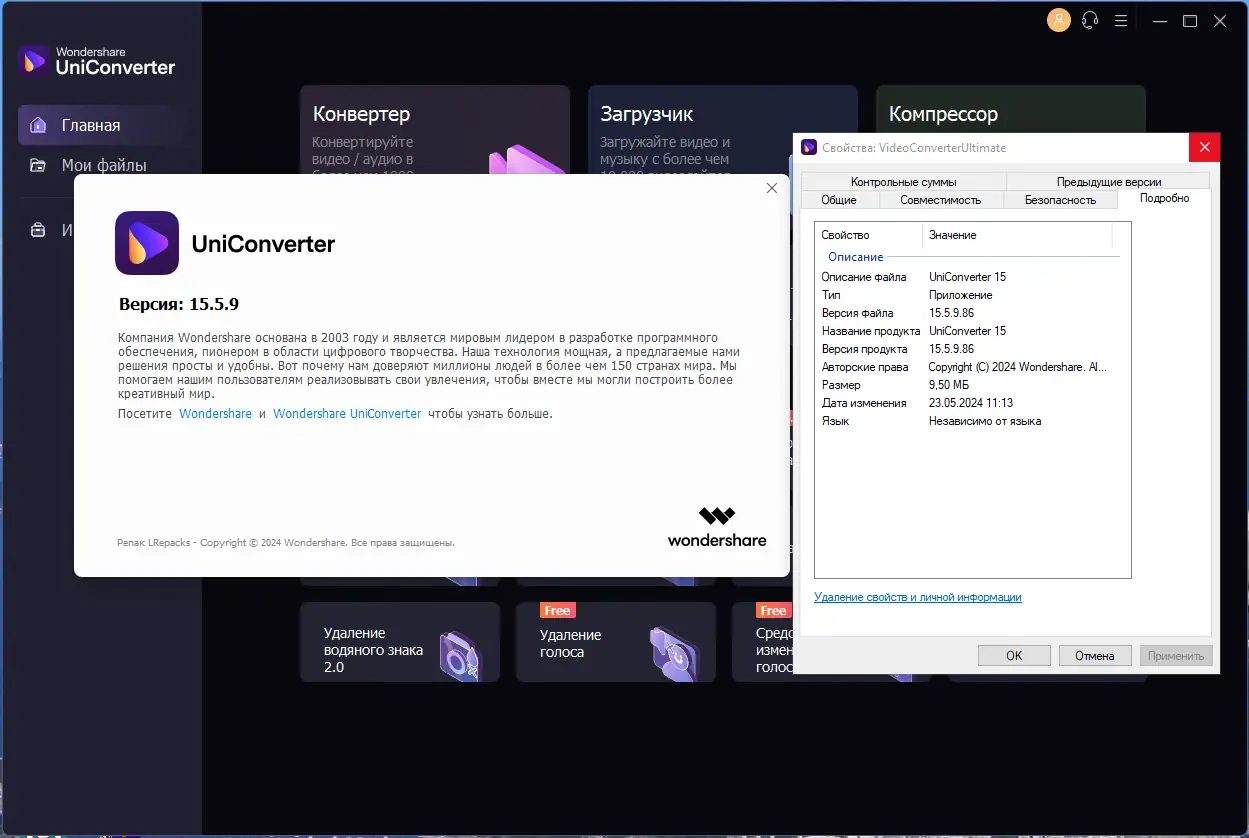Select the Размер property row
1249x838 pixels.
(x=967, y=385)
